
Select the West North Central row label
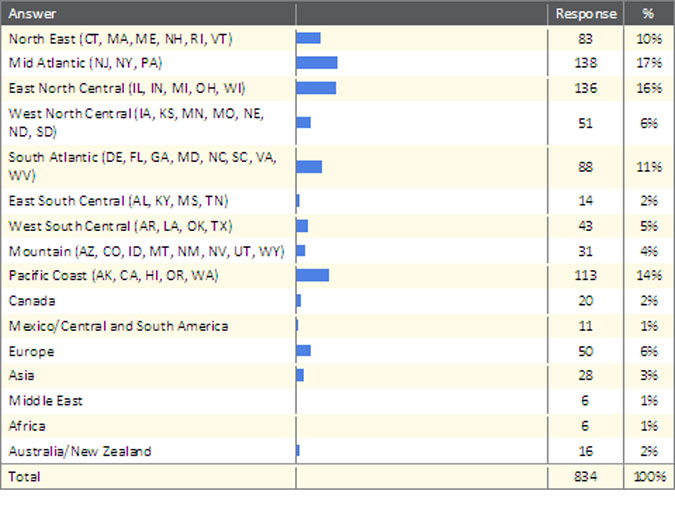(135, 122)
